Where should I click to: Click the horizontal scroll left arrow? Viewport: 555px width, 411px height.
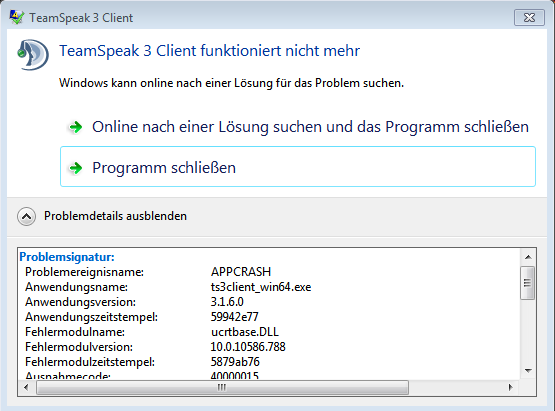(26, 387)
